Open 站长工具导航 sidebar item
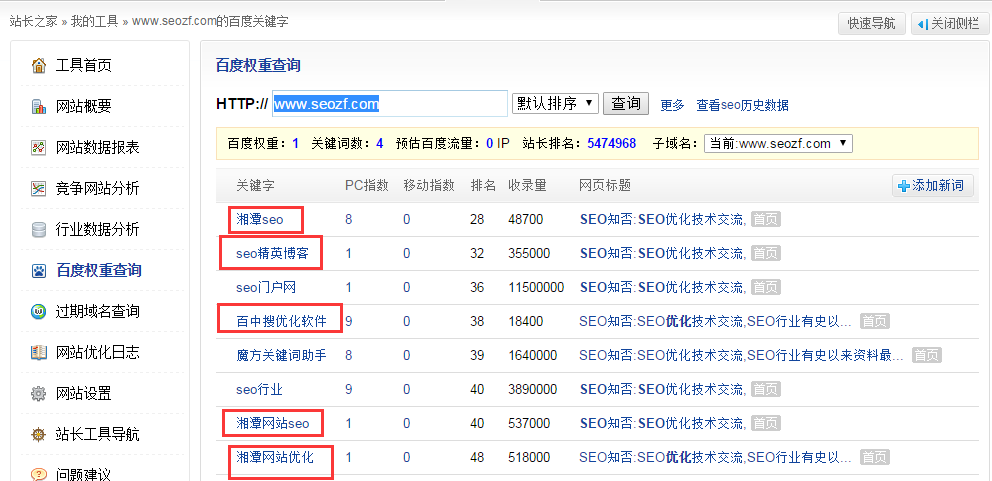This screenshot has width=992, height=481. tap(97, 434)
